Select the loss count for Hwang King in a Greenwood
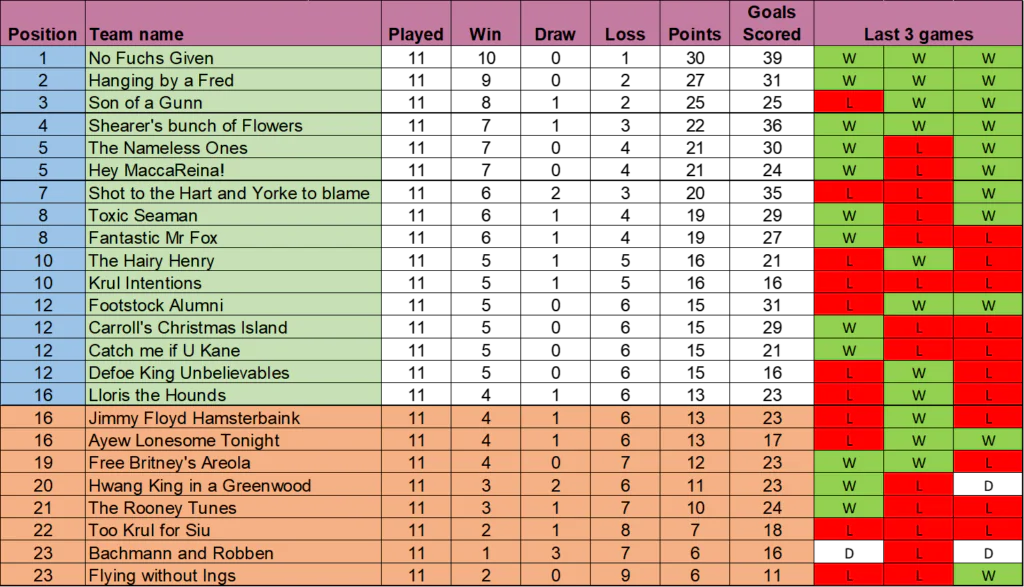The width and height of the screenshot is (1024, 587). pos(625,486)
